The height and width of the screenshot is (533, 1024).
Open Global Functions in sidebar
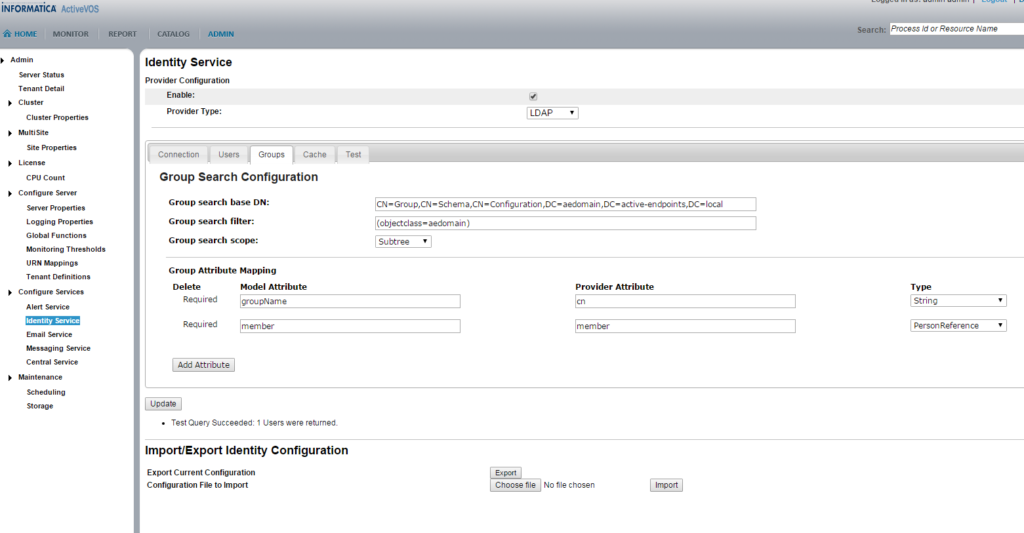point(56,236)
